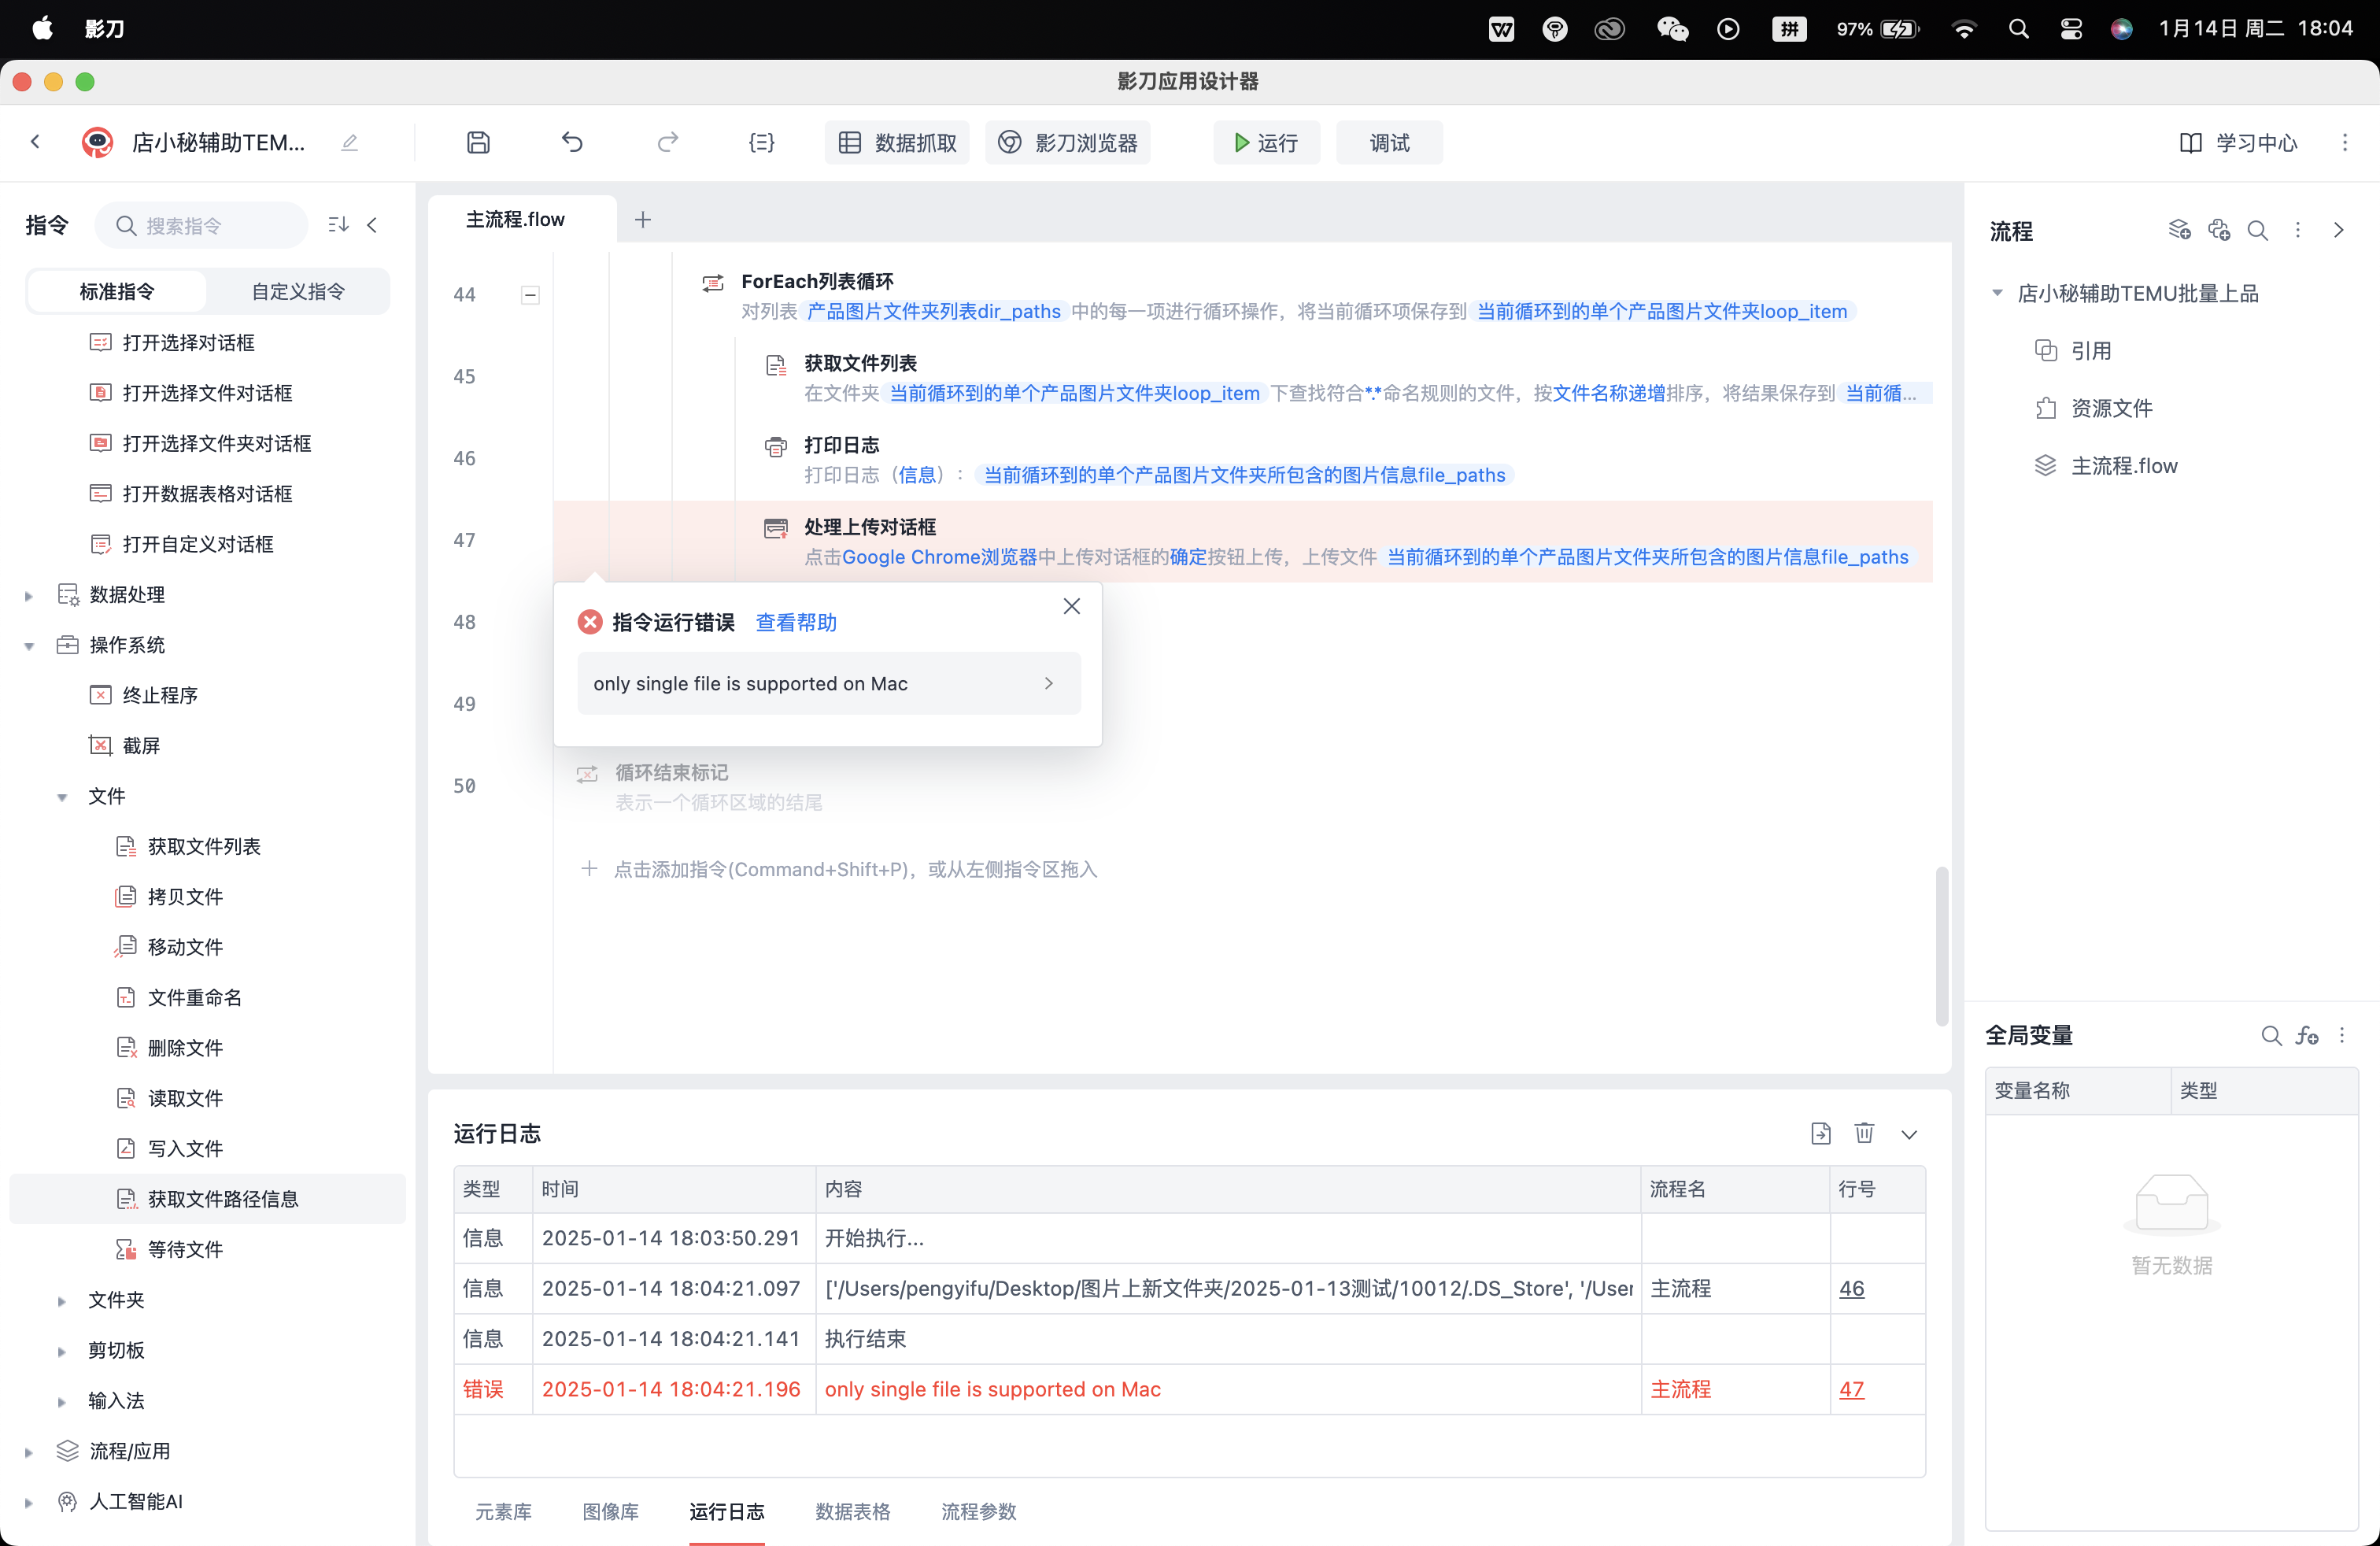This screenshot has height=1546, width=2380.
Task: Clear run log with trash icon
Action: pyautogui.click(x=1864, y=1133)
